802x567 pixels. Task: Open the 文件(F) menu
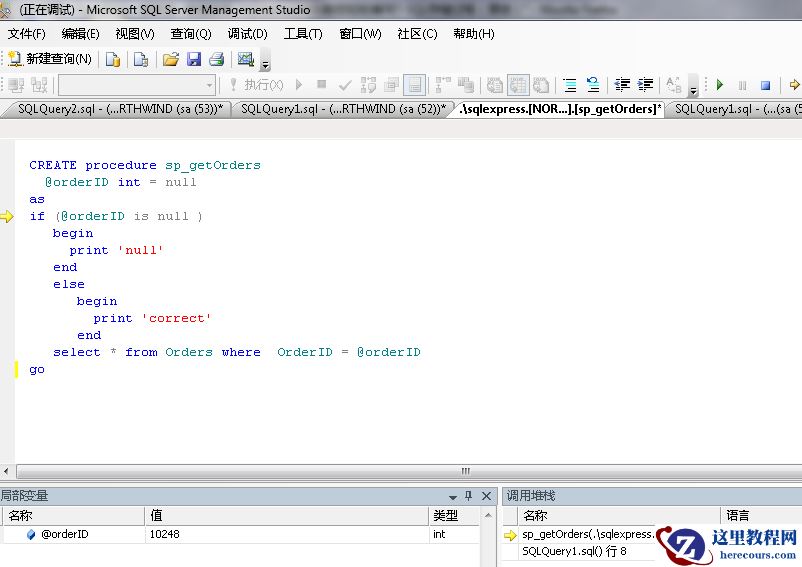point(27,34)
